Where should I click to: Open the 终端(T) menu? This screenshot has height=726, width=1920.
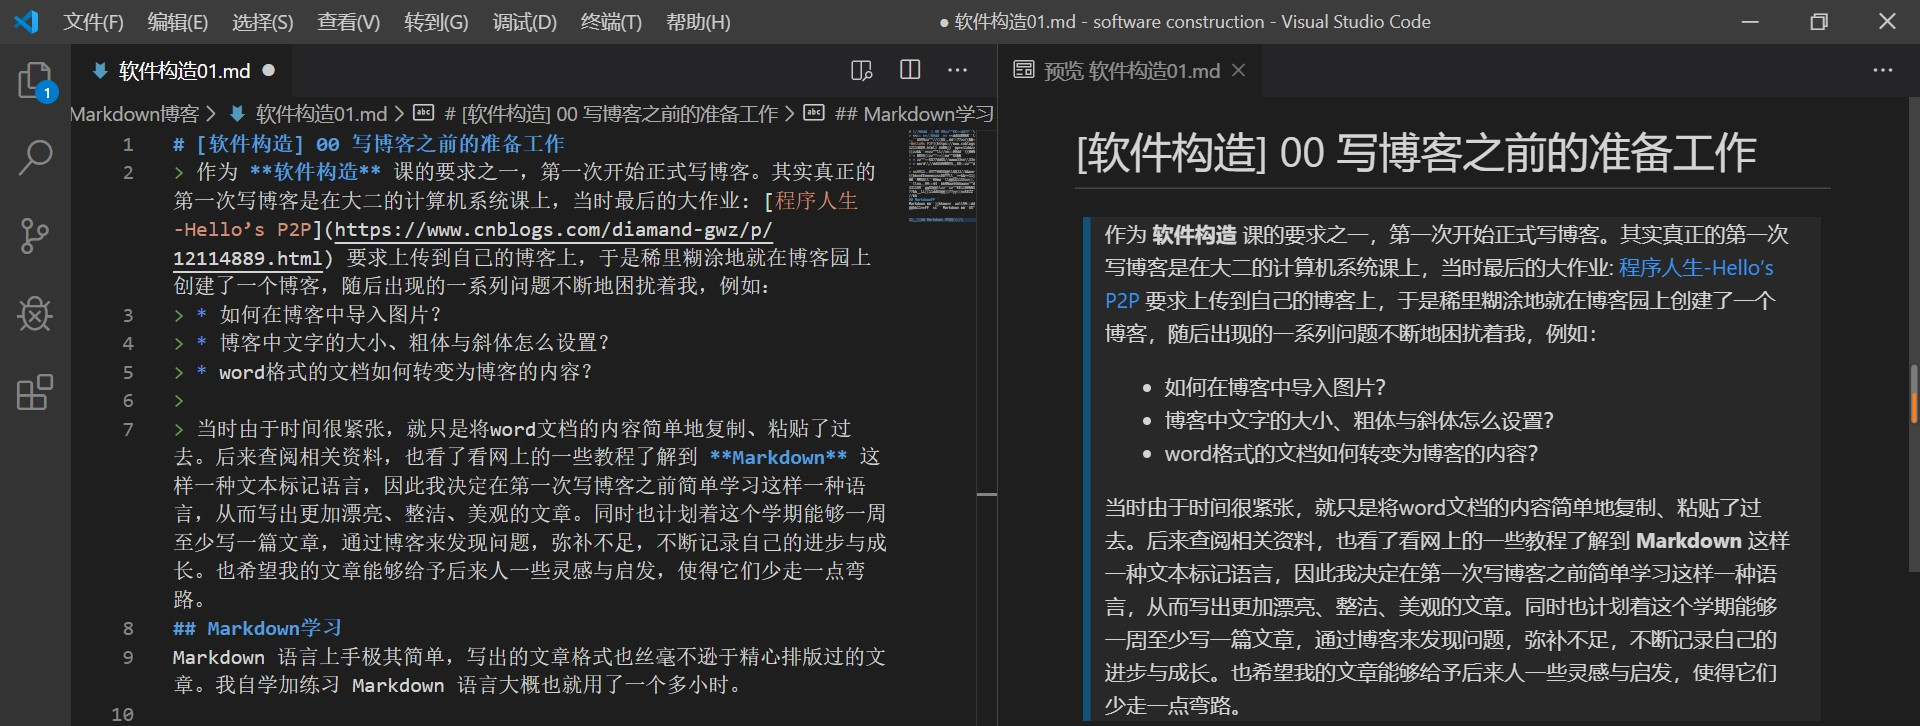pos(611,22)
